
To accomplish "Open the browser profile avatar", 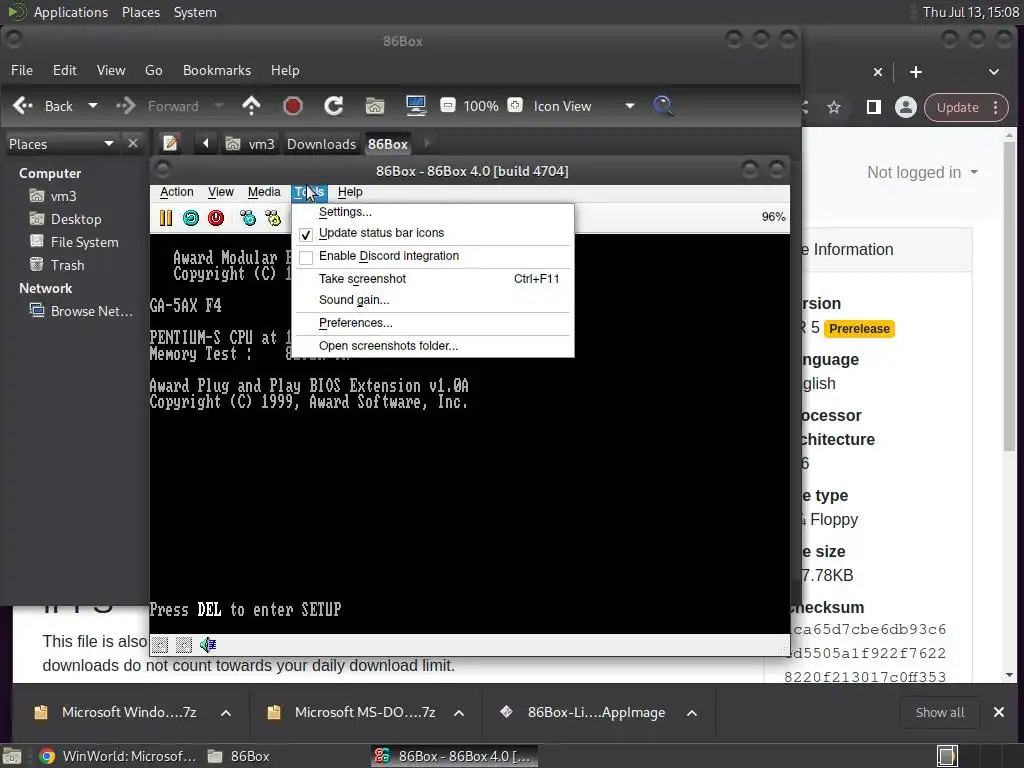I will (906, 107).
